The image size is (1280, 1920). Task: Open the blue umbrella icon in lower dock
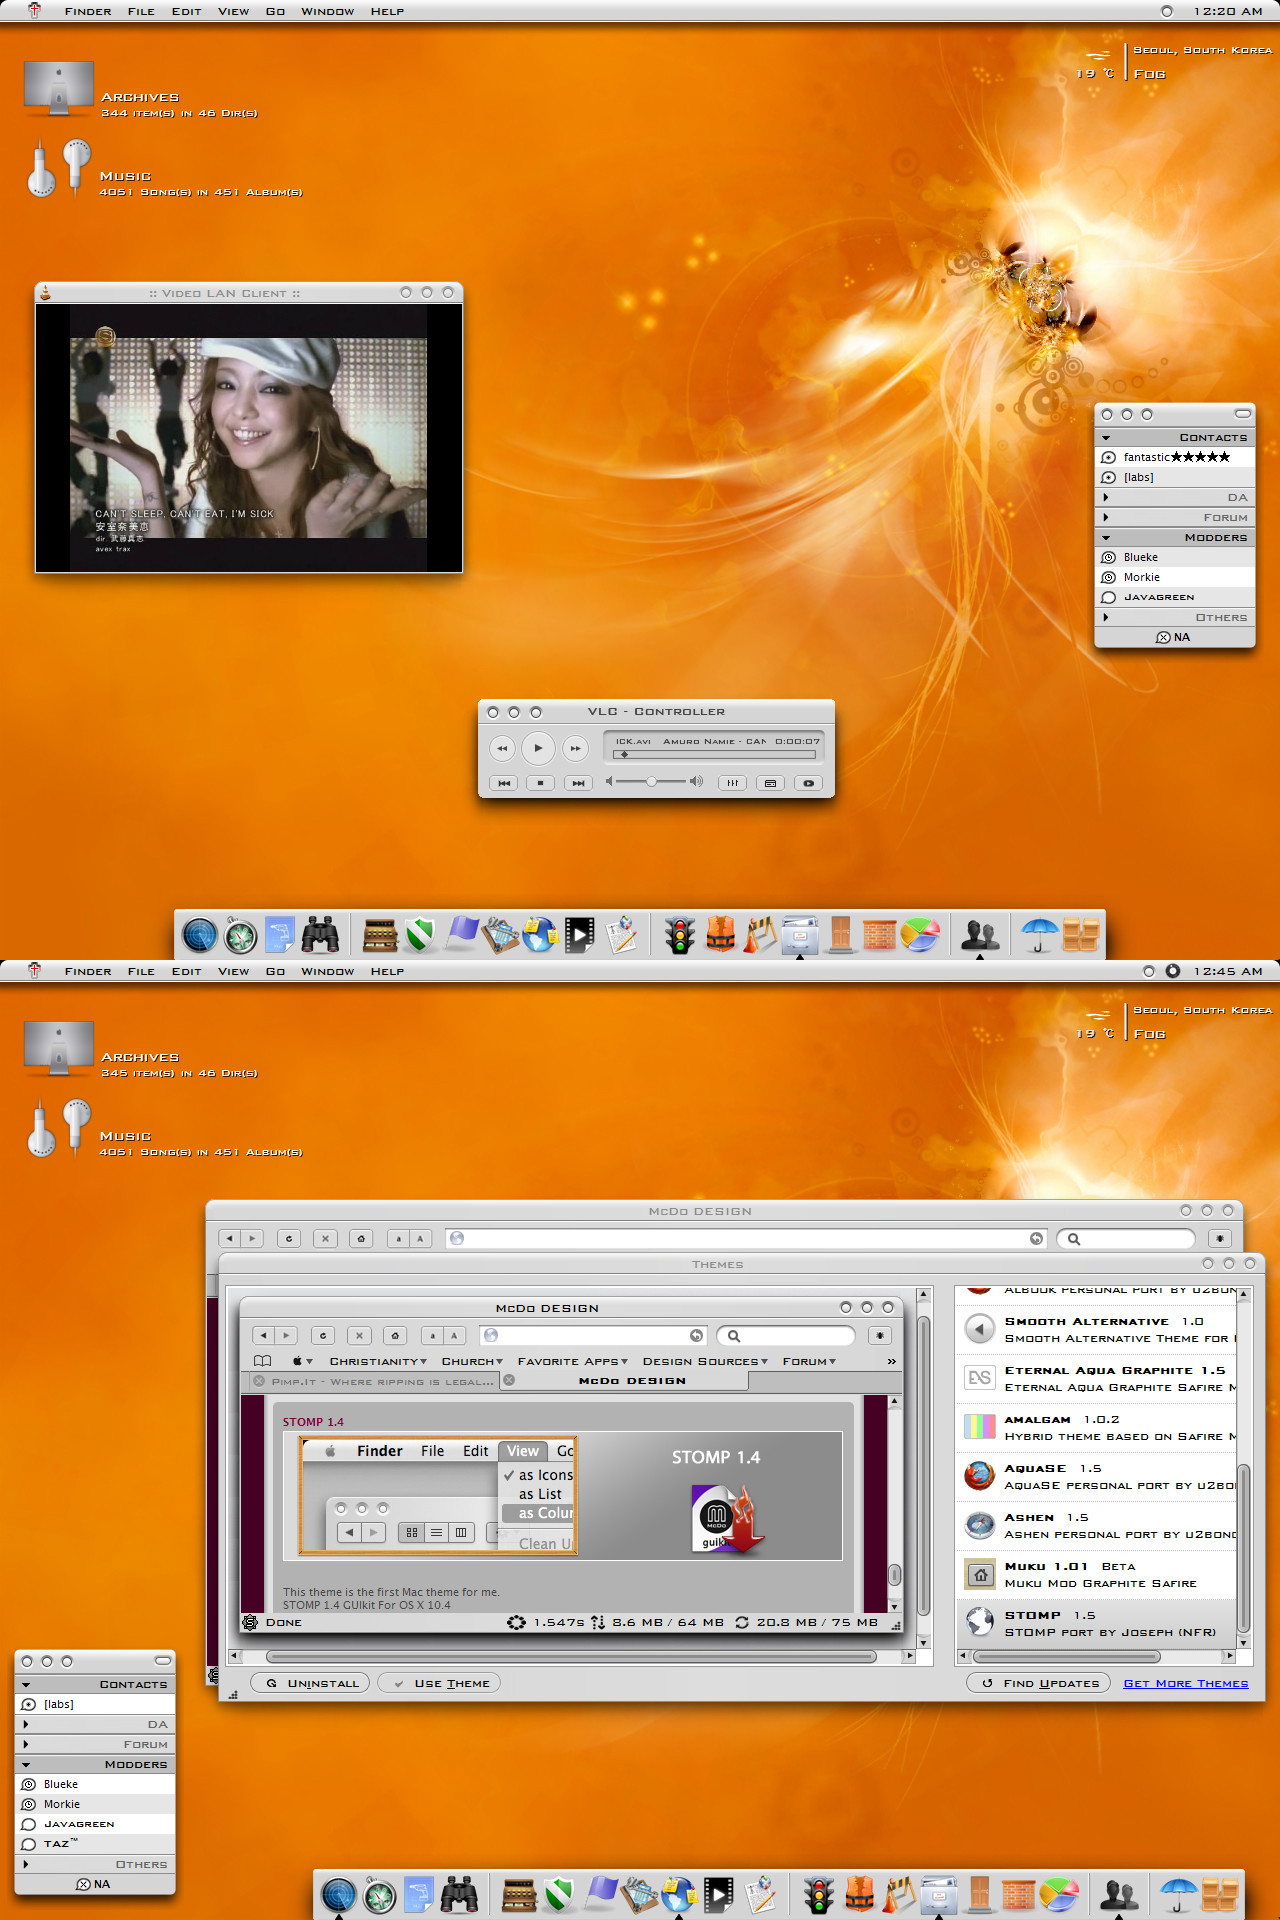[x=1178, y=1893]
